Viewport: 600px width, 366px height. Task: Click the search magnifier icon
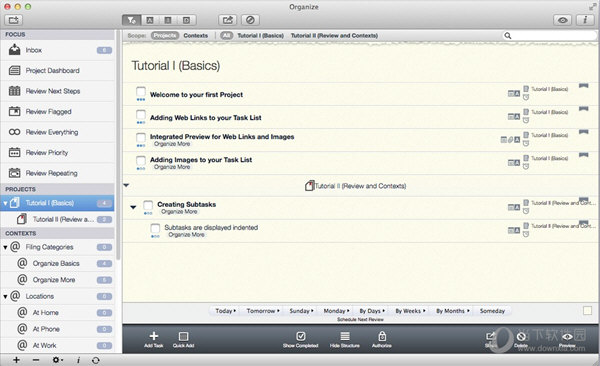point(508,36)
